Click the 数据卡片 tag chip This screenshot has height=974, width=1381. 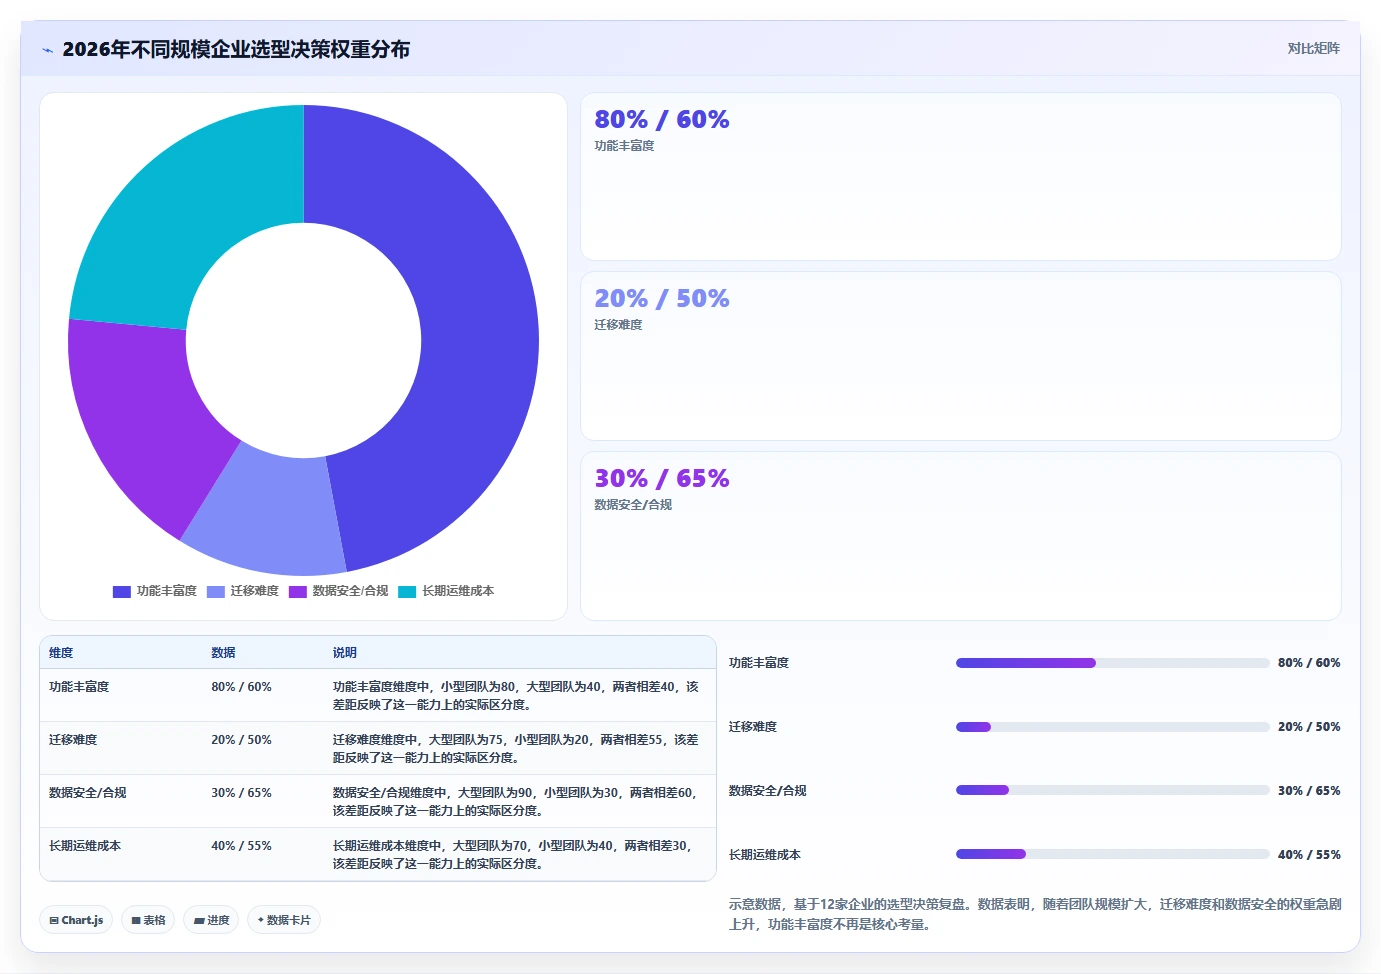click(284, 920)
